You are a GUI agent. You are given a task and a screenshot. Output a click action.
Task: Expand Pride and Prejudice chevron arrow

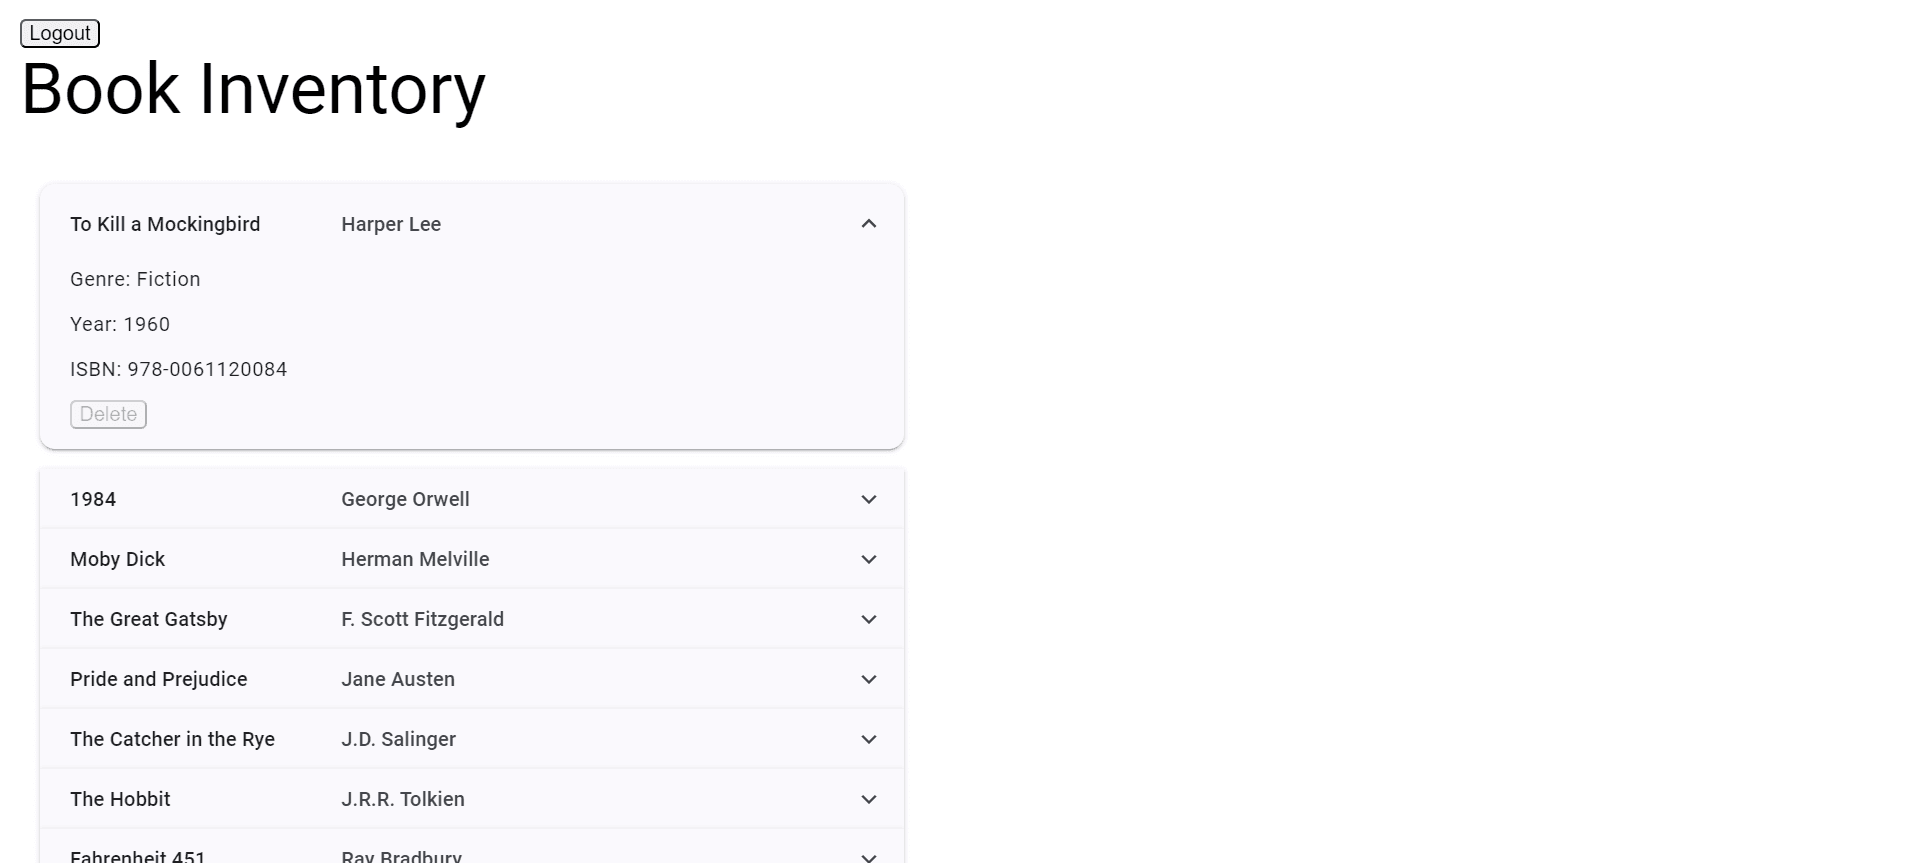pos(868,679)
